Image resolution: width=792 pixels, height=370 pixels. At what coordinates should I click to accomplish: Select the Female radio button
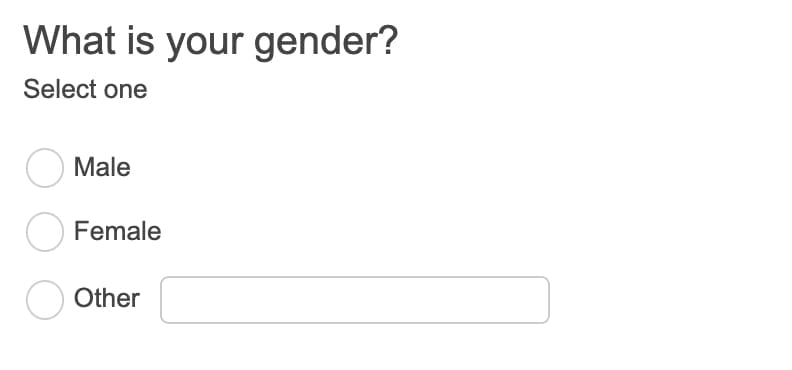44,232
